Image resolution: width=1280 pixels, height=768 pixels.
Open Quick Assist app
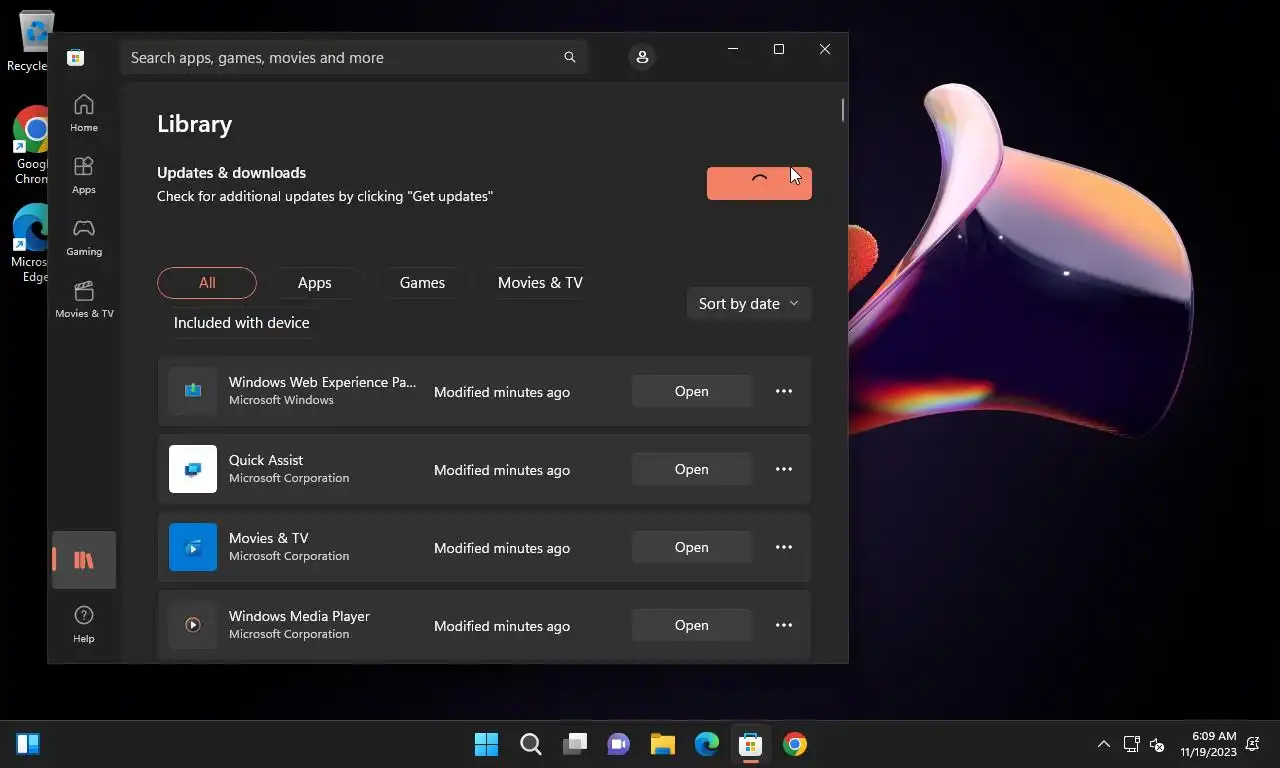(691, 469)
